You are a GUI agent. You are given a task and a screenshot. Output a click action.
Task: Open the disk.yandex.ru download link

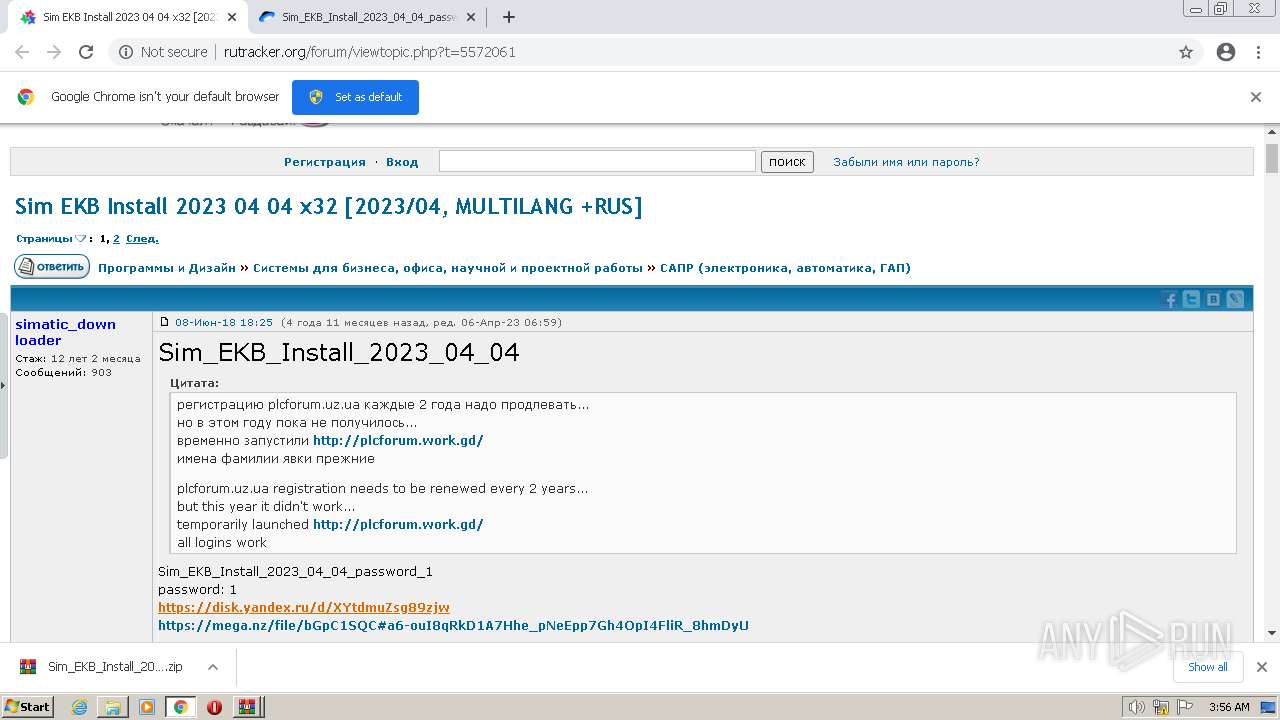click(x=304, y=608)
